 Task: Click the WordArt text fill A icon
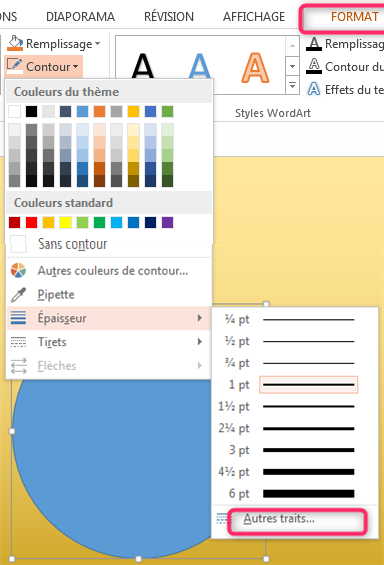click(x=314, y=44)
